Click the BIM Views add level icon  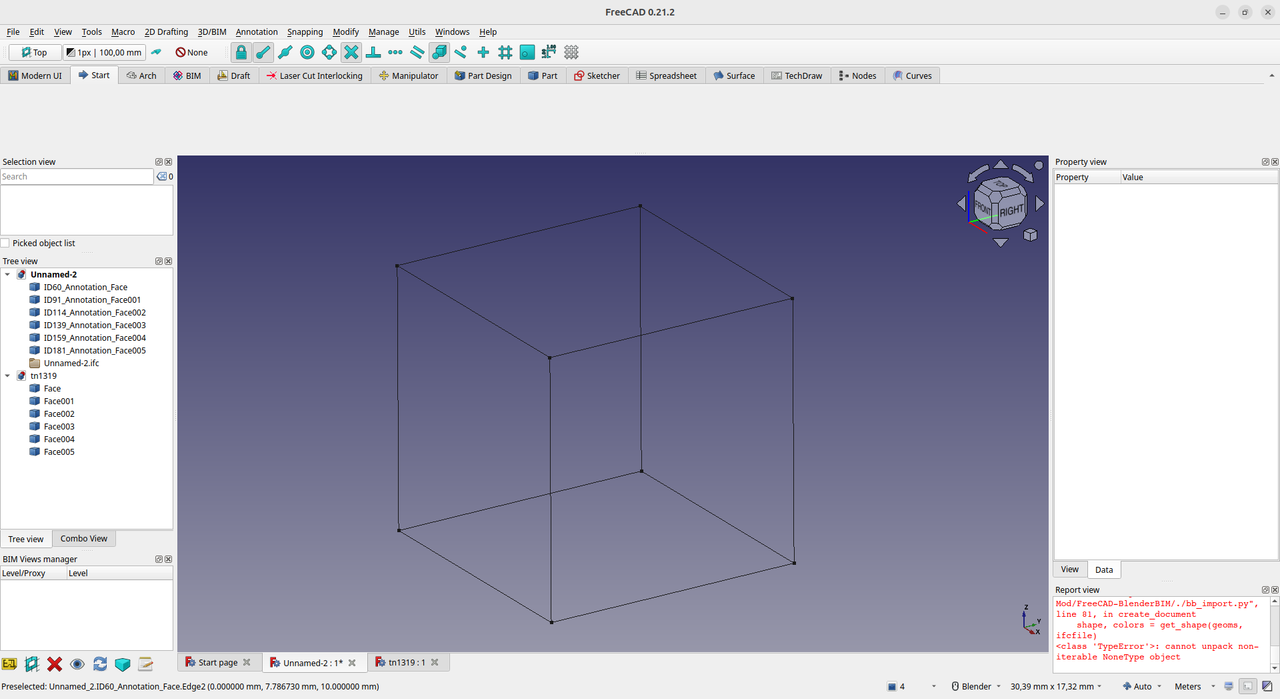tap(10, 664)
